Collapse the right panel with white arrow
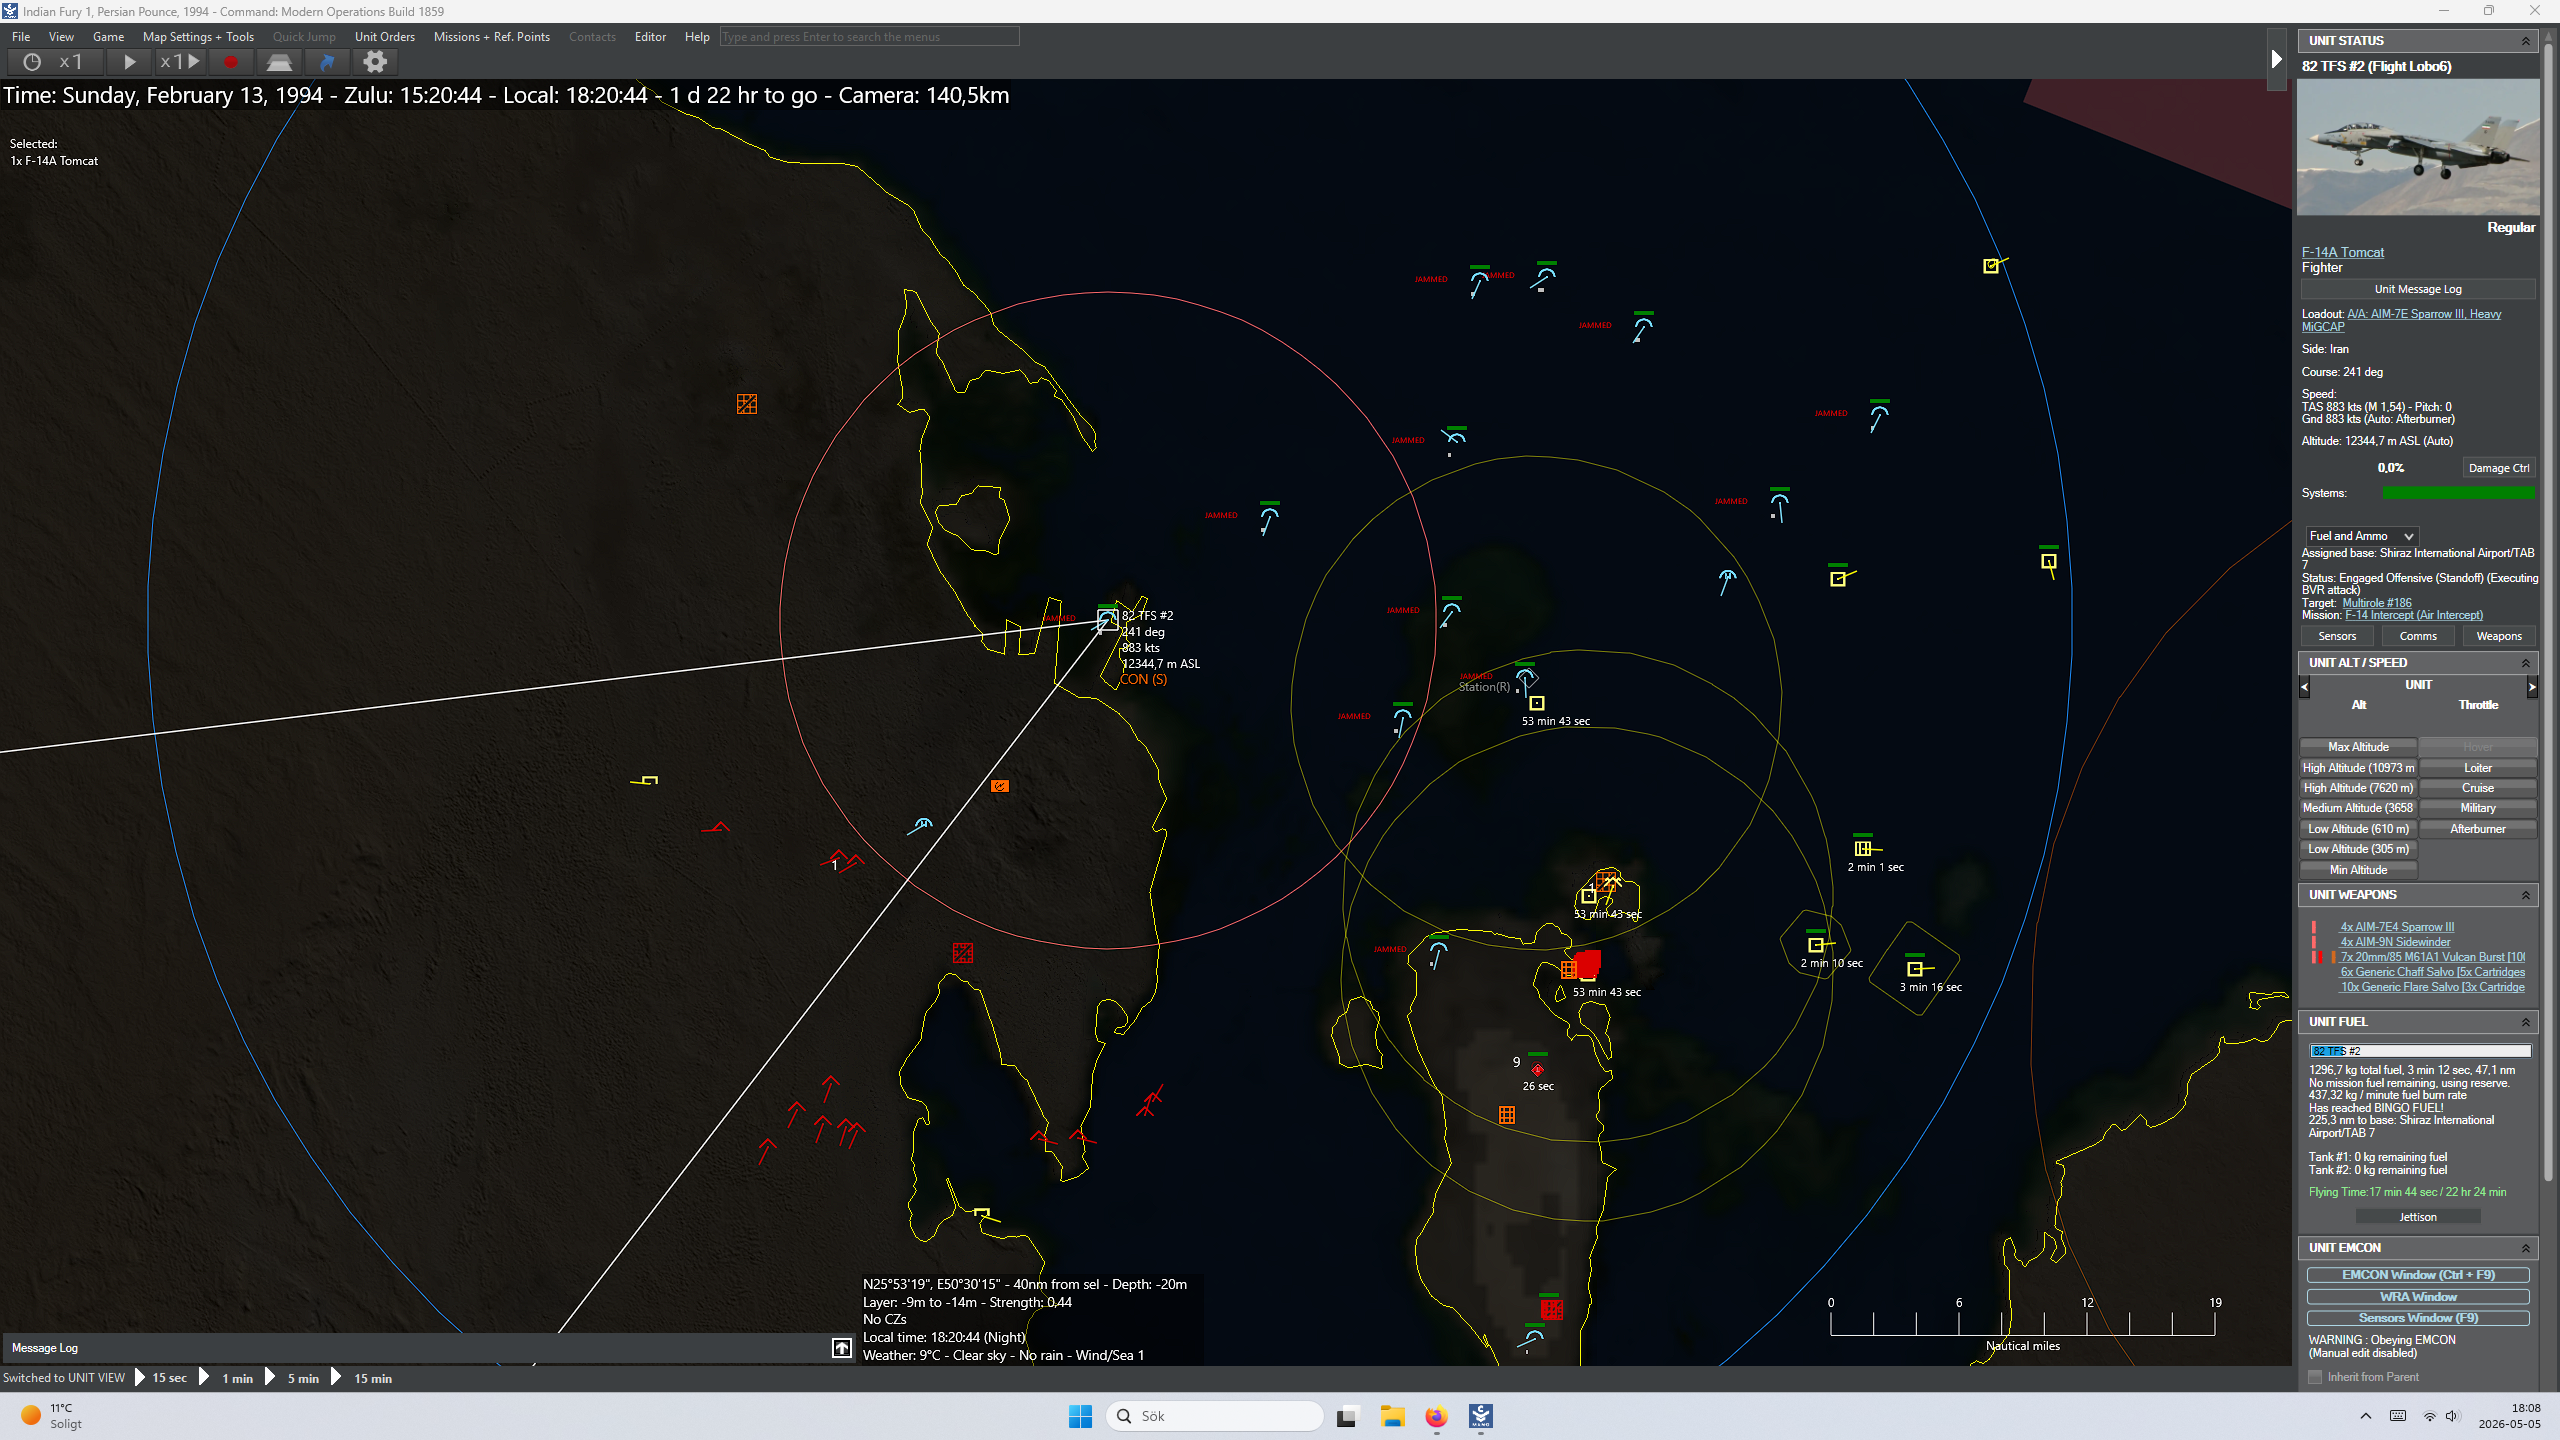2560x1440 pixels. click(x=2276, y=60)
